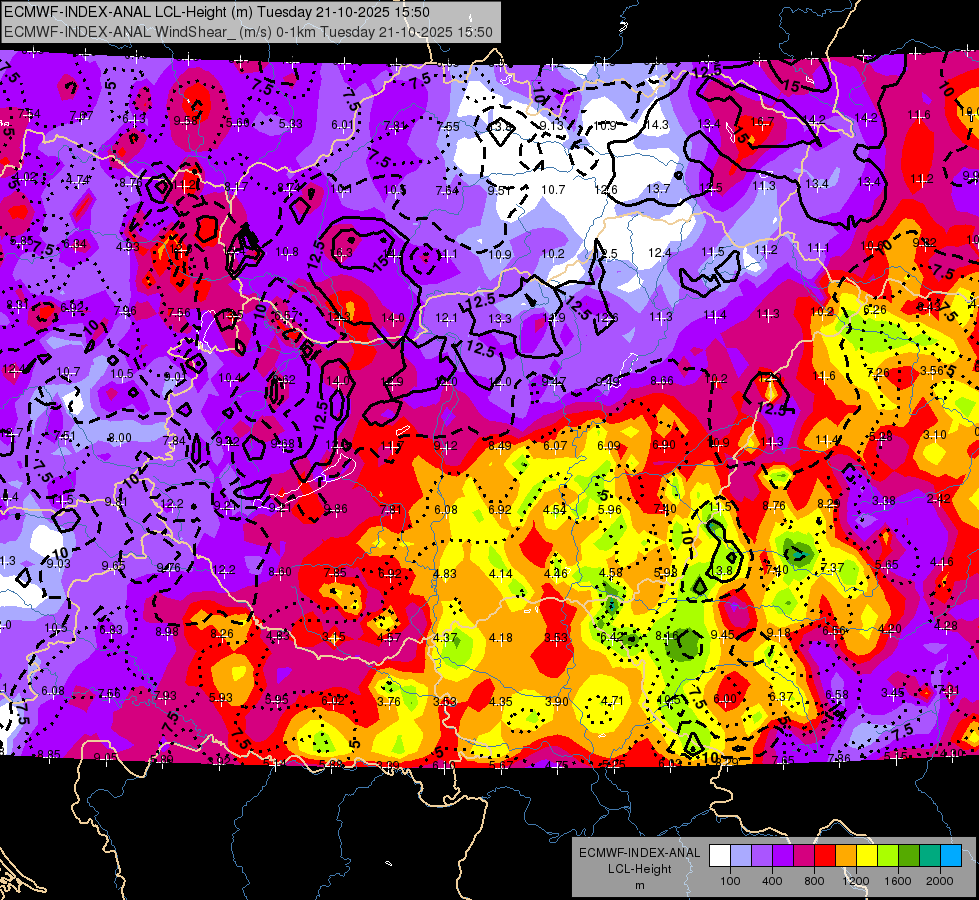The width and height of the screenshot is (979, 900).
Task: Click the 5.96 grid value
Action: 609,509
